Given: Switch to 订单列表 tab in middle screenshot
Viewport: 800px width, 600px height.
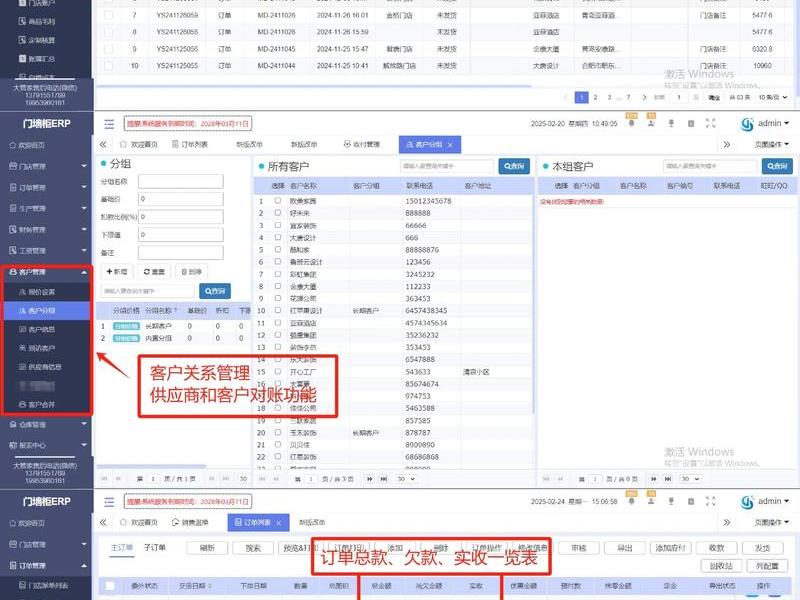Looking at the screenshot, I should (x=190, y=145).
